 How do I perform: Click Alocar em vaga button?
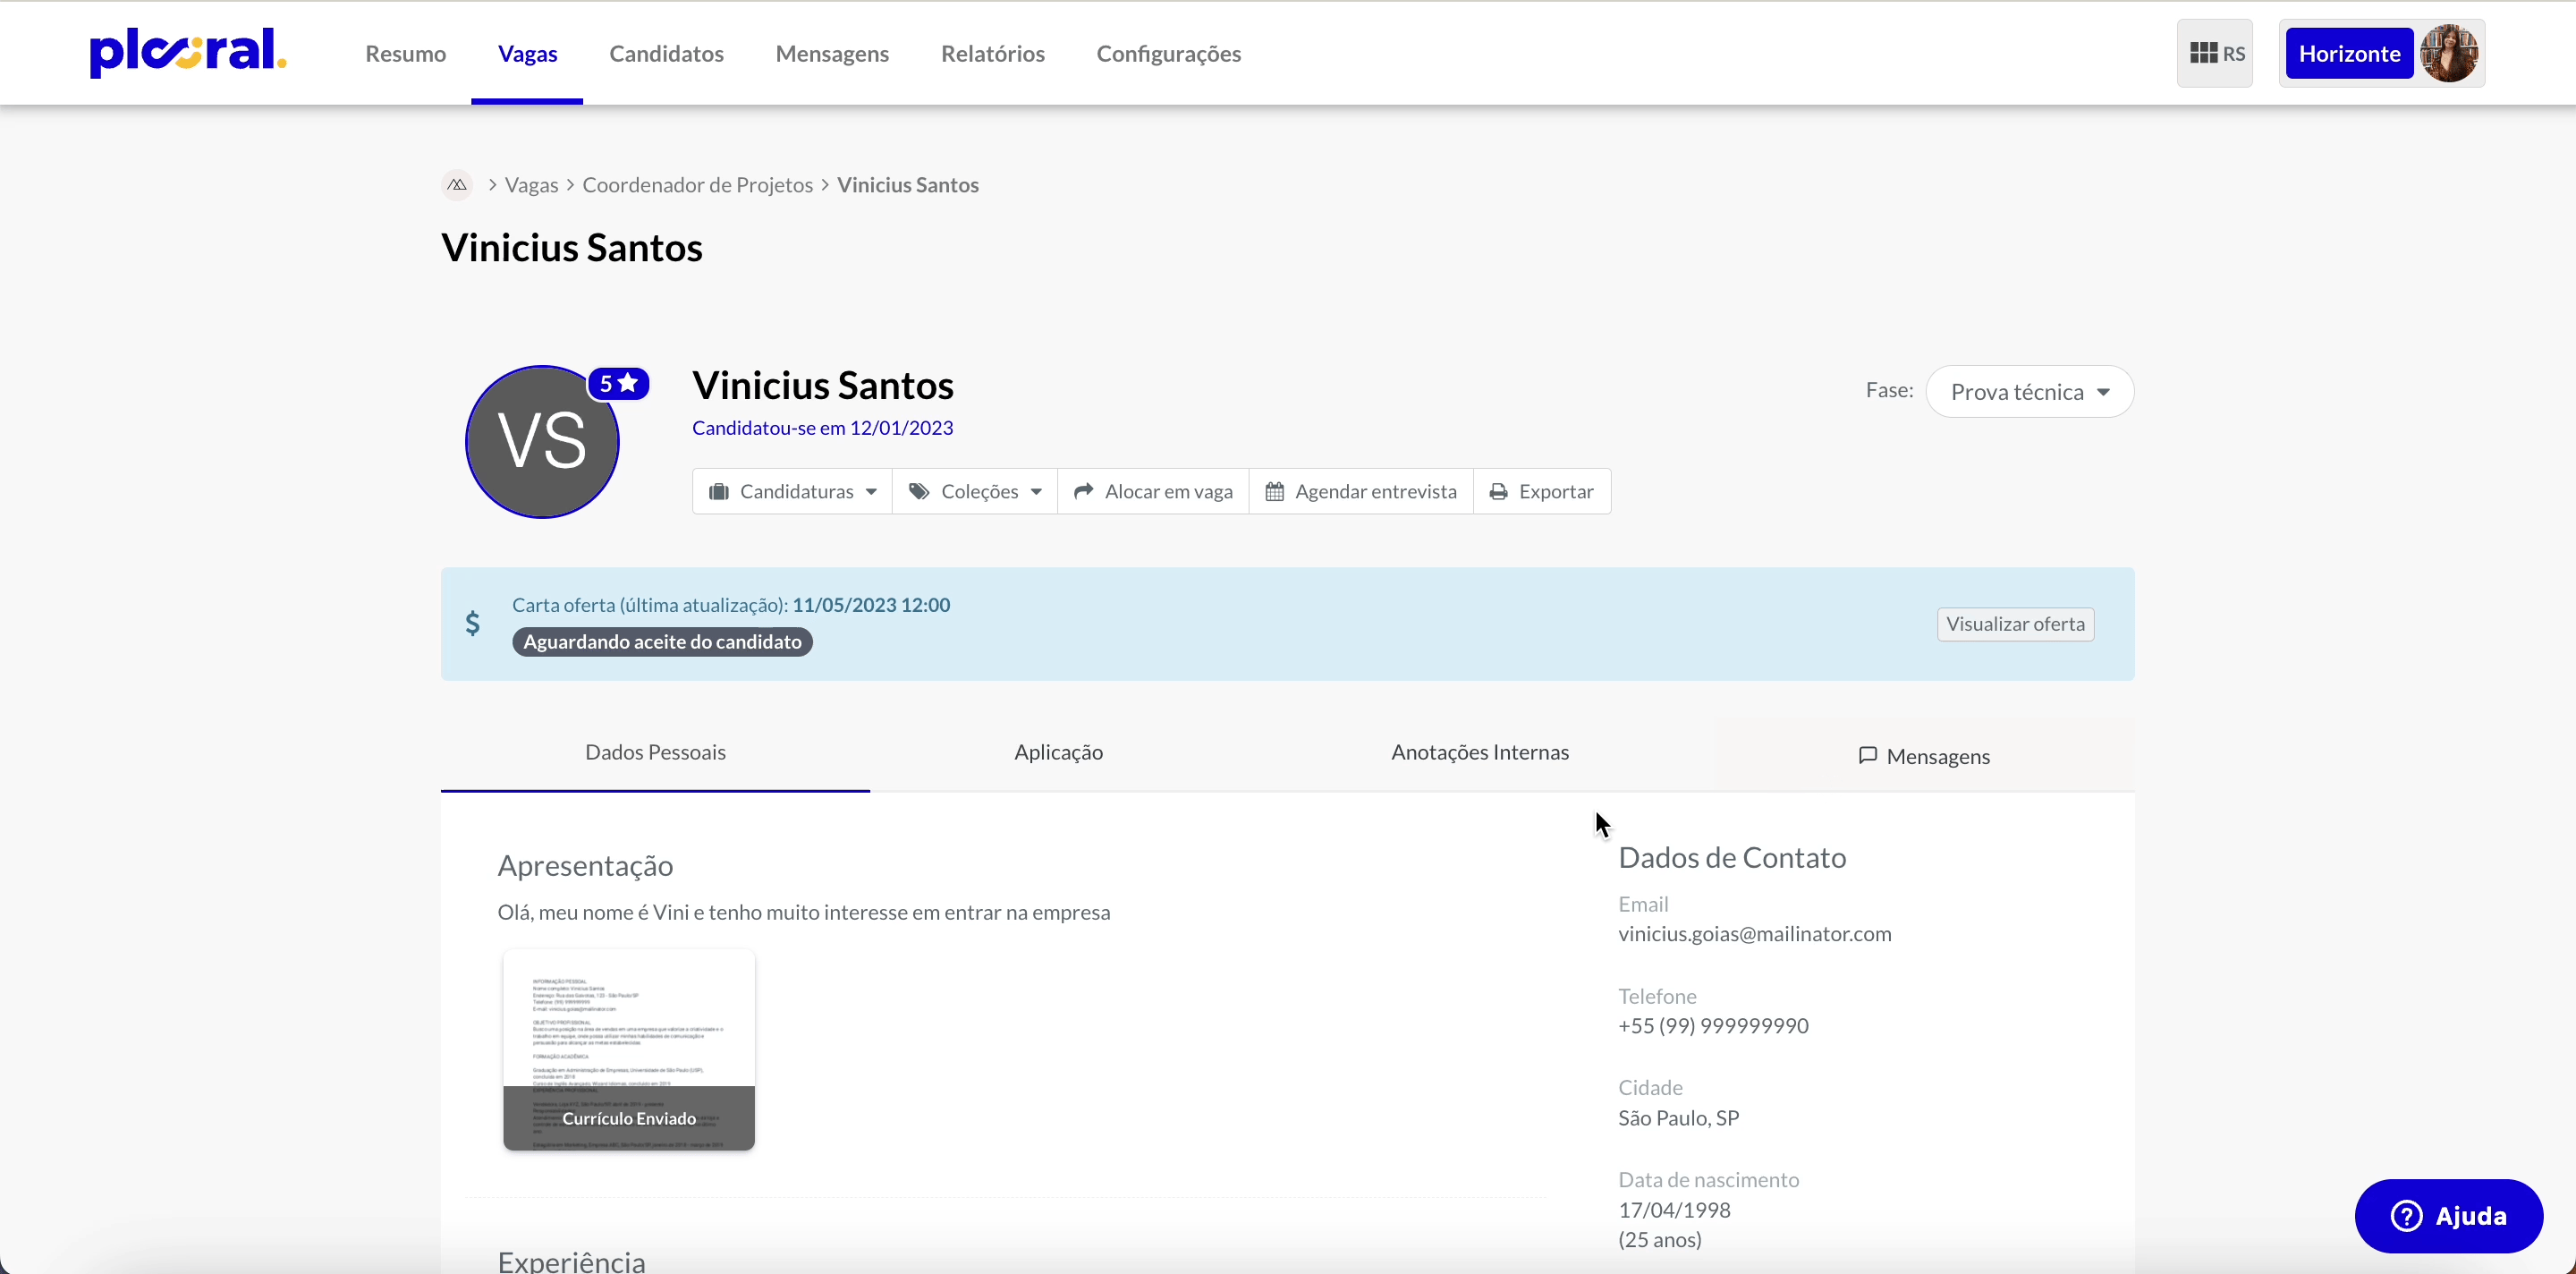(x=1153, y=491)
